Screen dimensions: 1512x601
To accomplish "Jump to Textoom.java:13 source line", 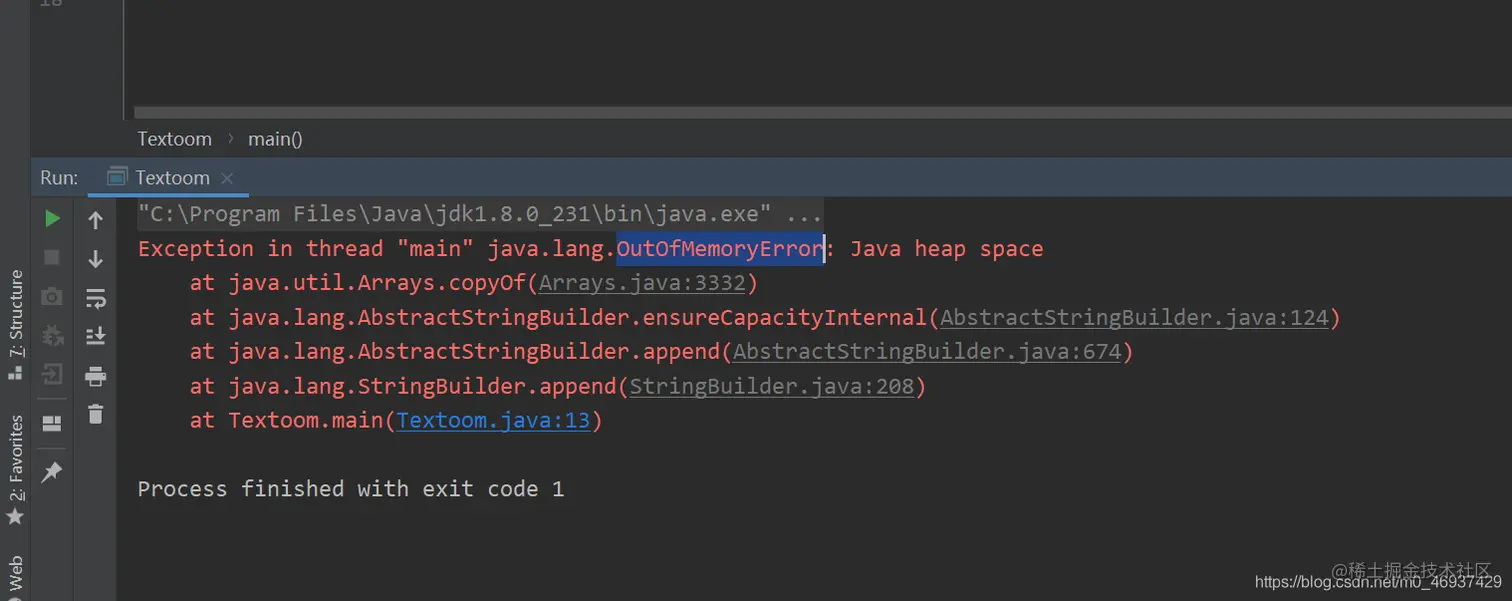I will coord(494,420).
